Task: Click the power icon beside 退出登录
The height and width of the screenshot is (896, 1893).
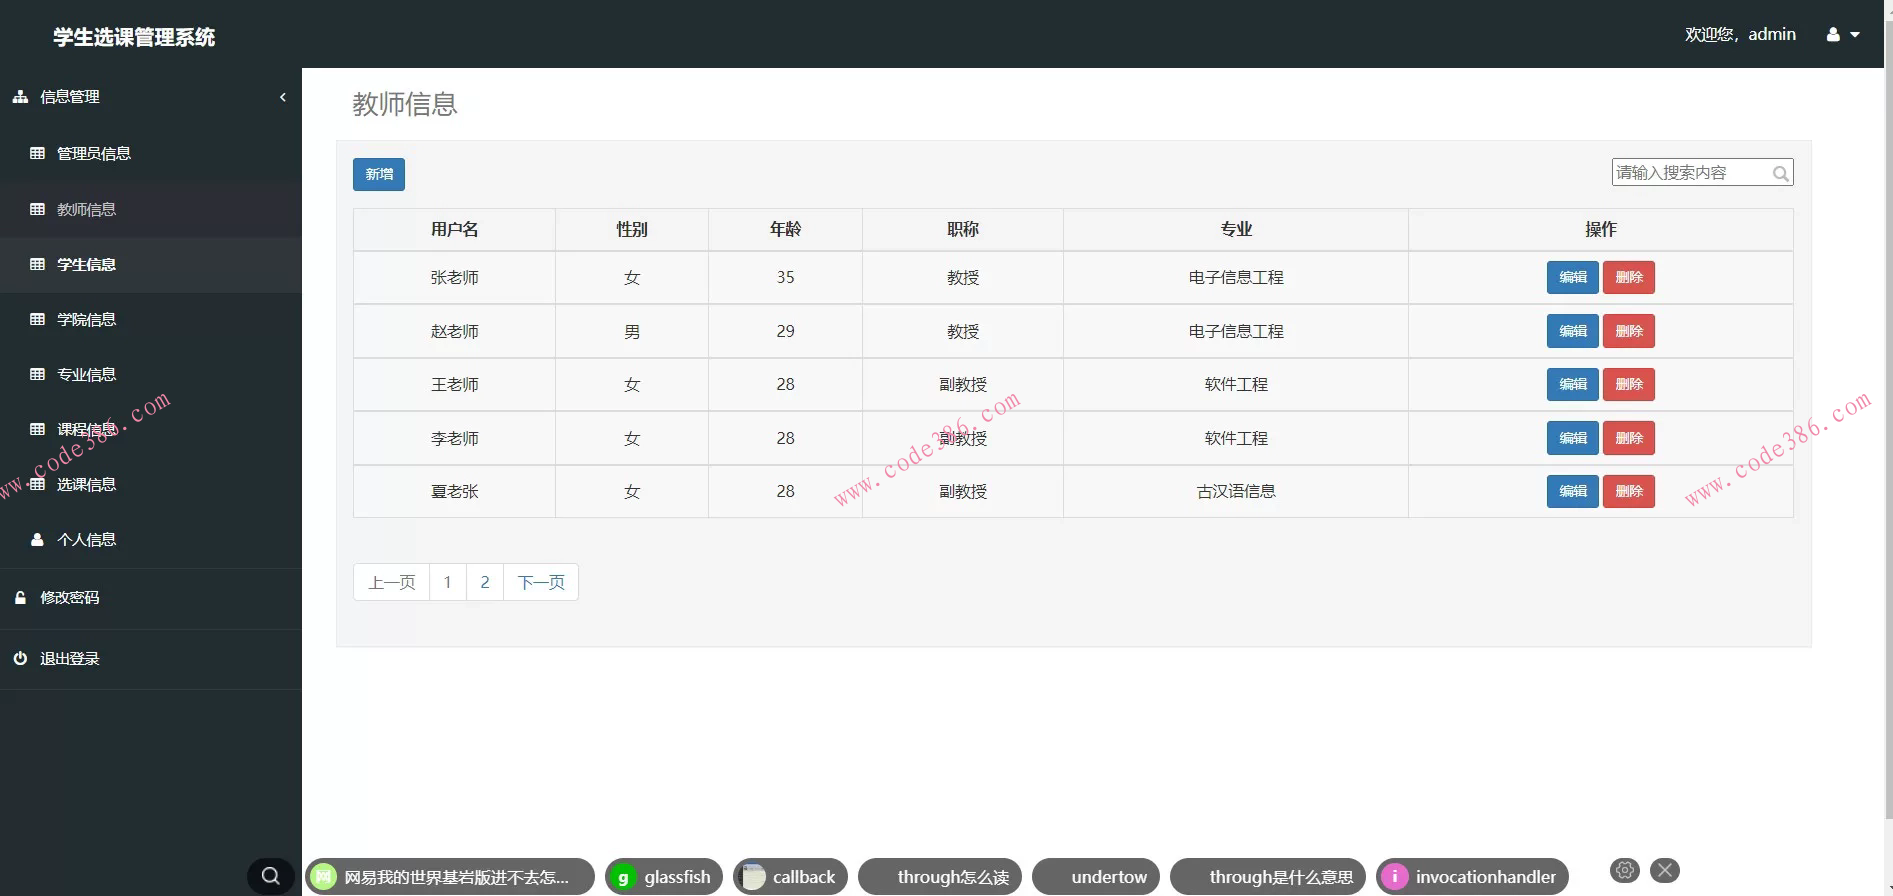Action: click(x=20, y=658)
